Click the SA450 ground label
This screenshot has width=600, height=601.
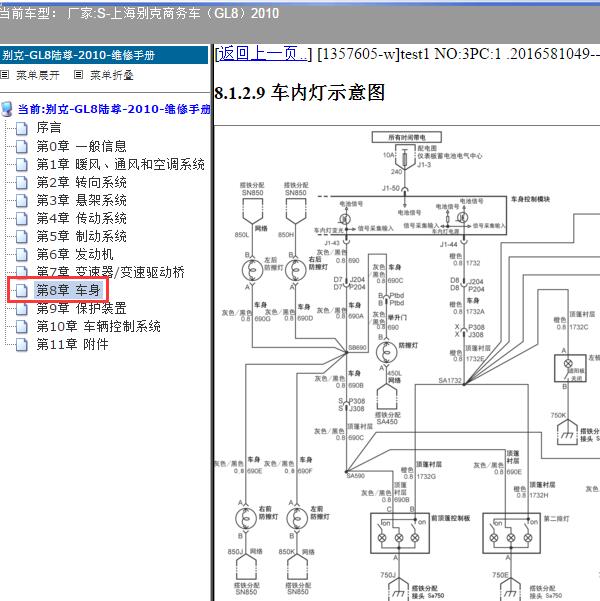tap(387, 422)
